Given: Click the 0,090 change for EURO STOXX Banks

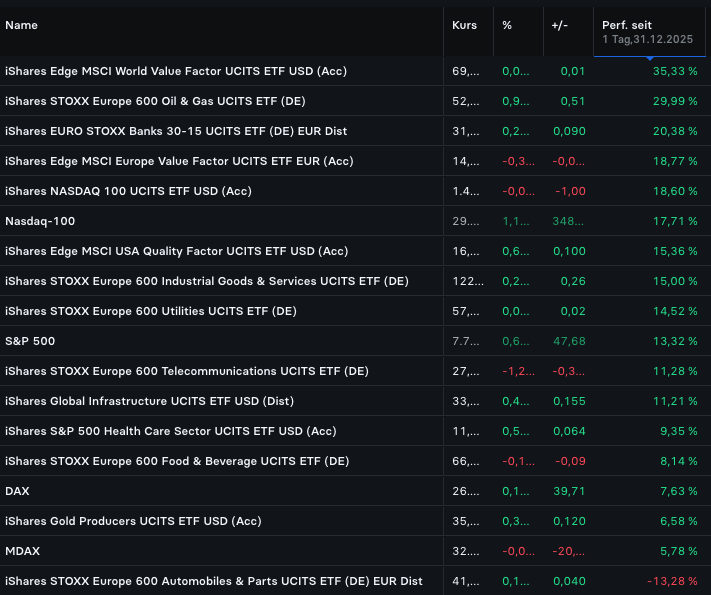Looking at the screenshot, I should (569, 131).
